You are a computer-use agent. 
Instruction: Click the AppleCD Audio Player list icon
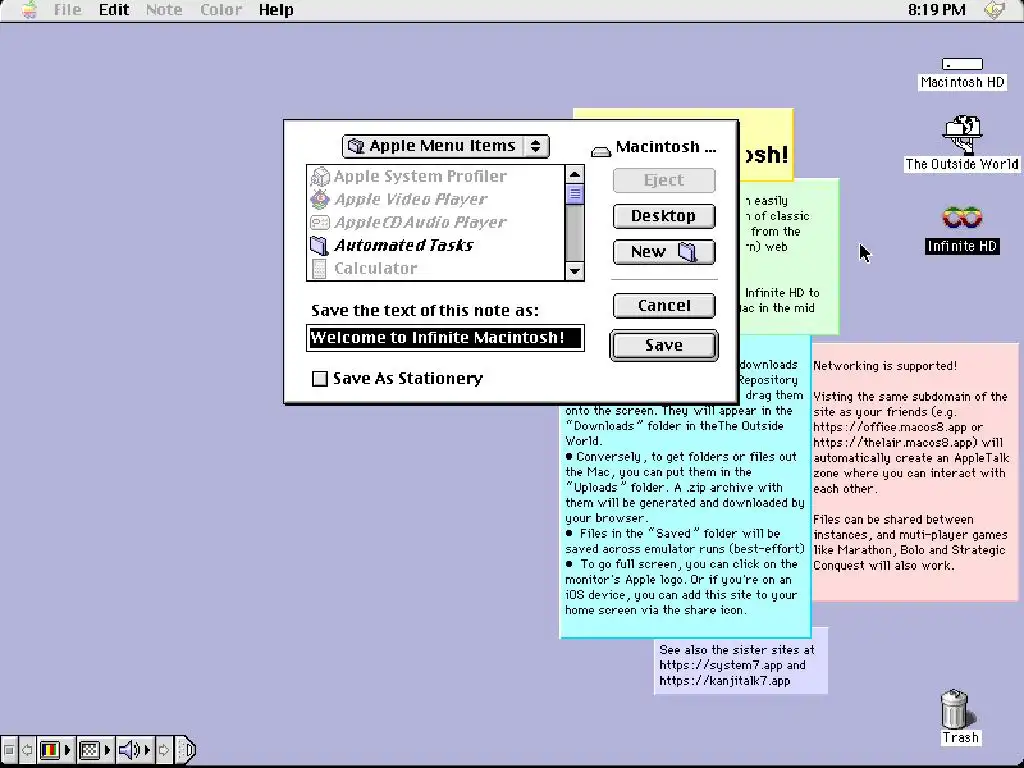pos(319,222)
